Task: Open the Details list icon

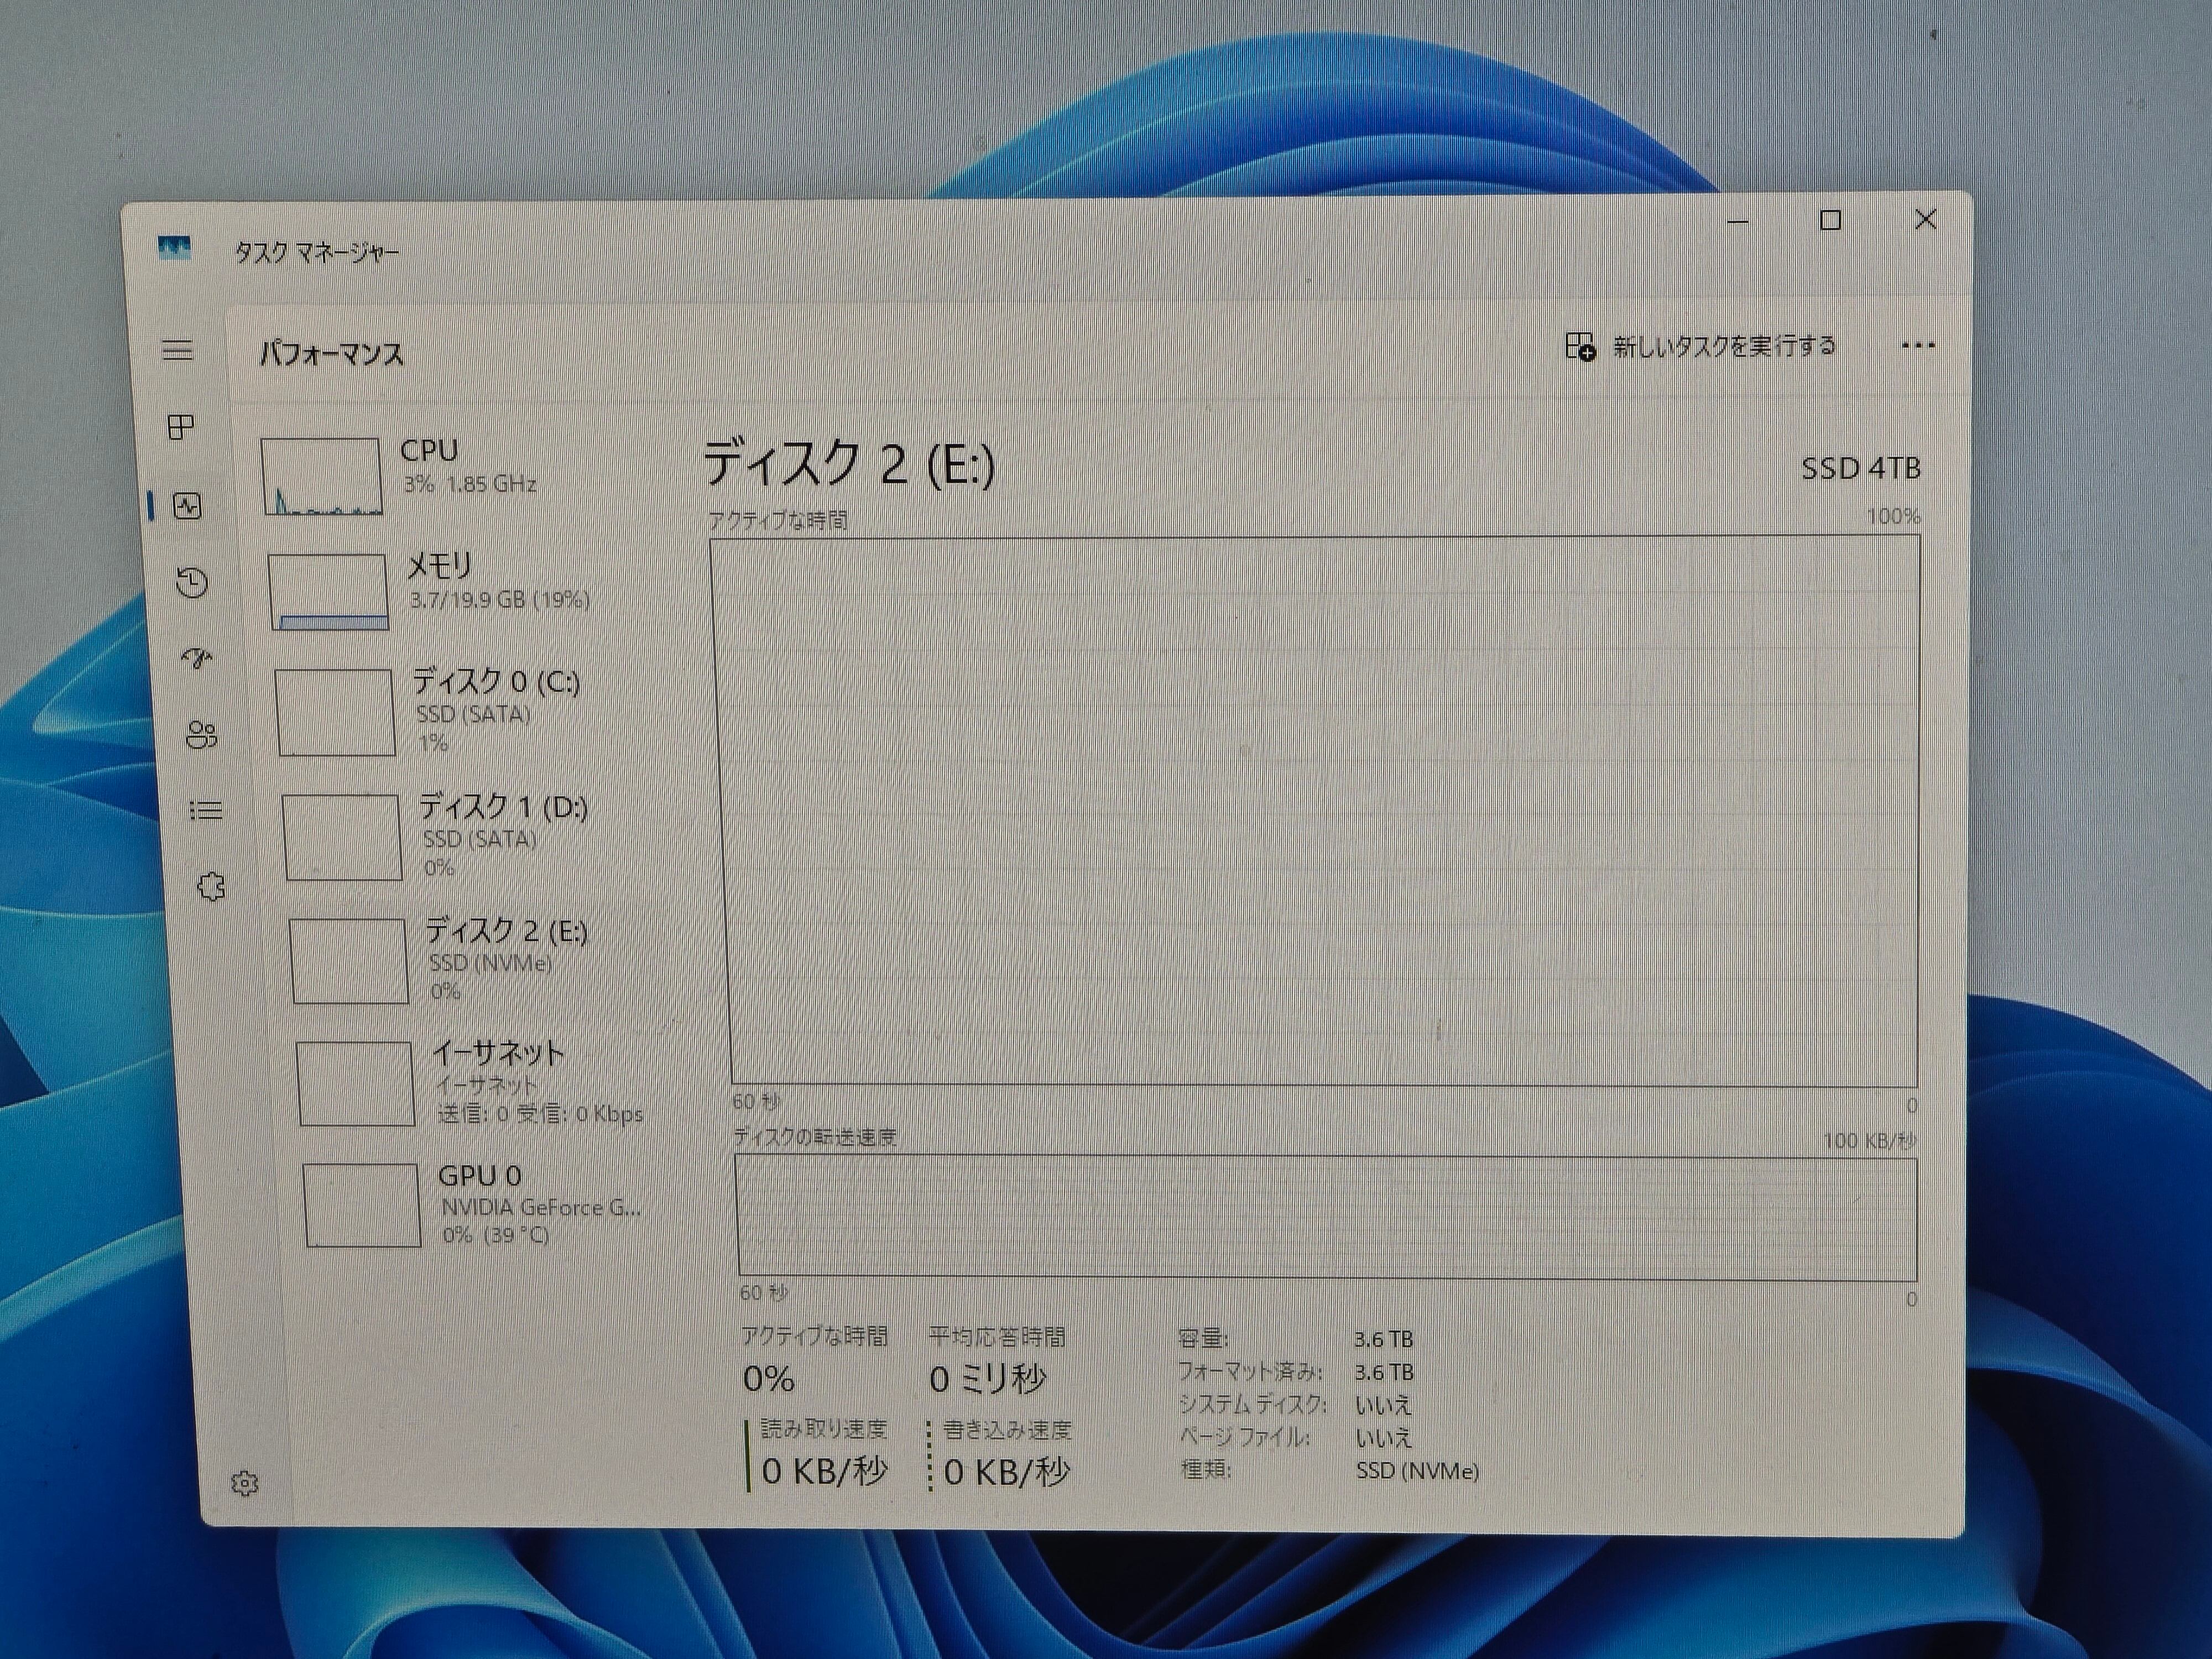Action: pos(206,810)
